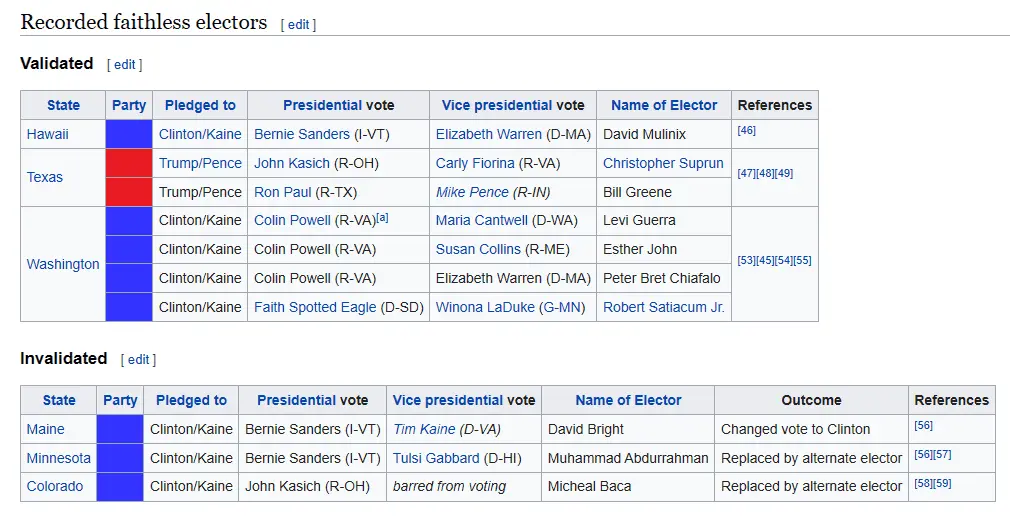Click the Bernie Sanders link in Hawaii row
Image resolution: width=1010 pixels, height=516 pixels.
(x=302, y=134)
